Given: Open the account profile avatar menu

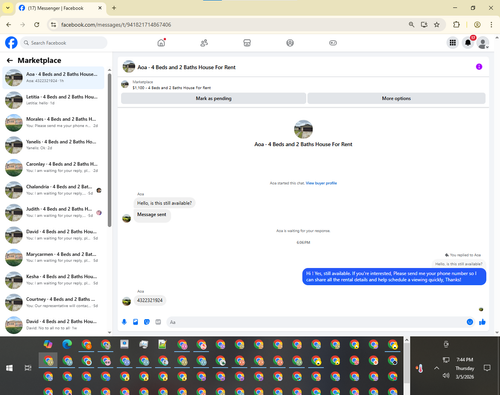Looking at the screenshot, I should (483, 43).
